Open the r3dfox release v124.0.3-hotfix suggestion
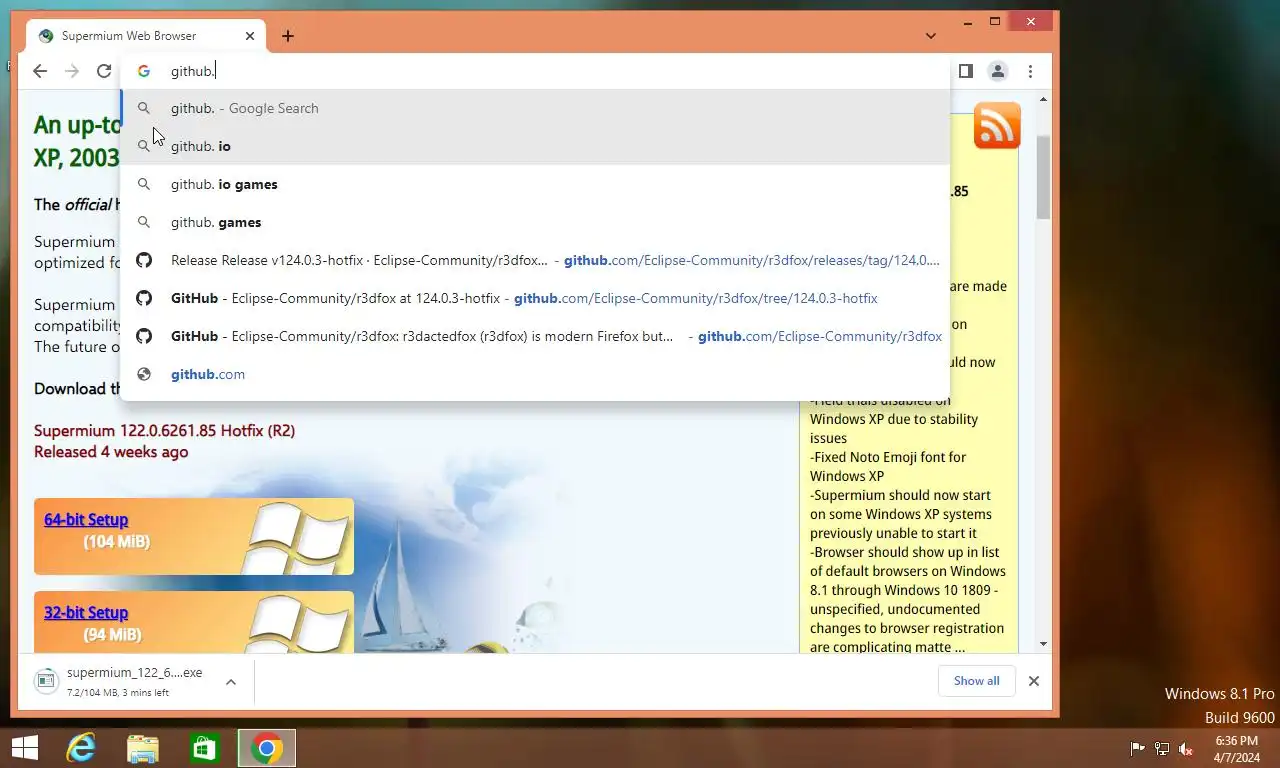 (x=535, y=260)
